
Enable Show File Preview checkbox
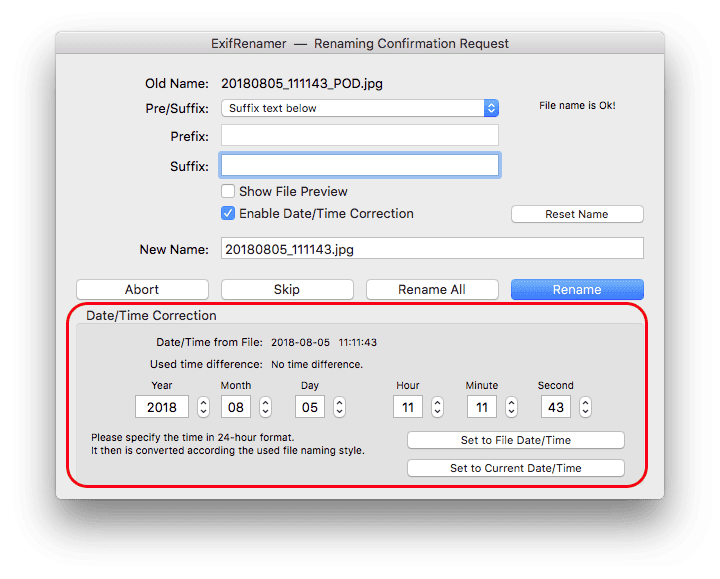click(228, 191)
